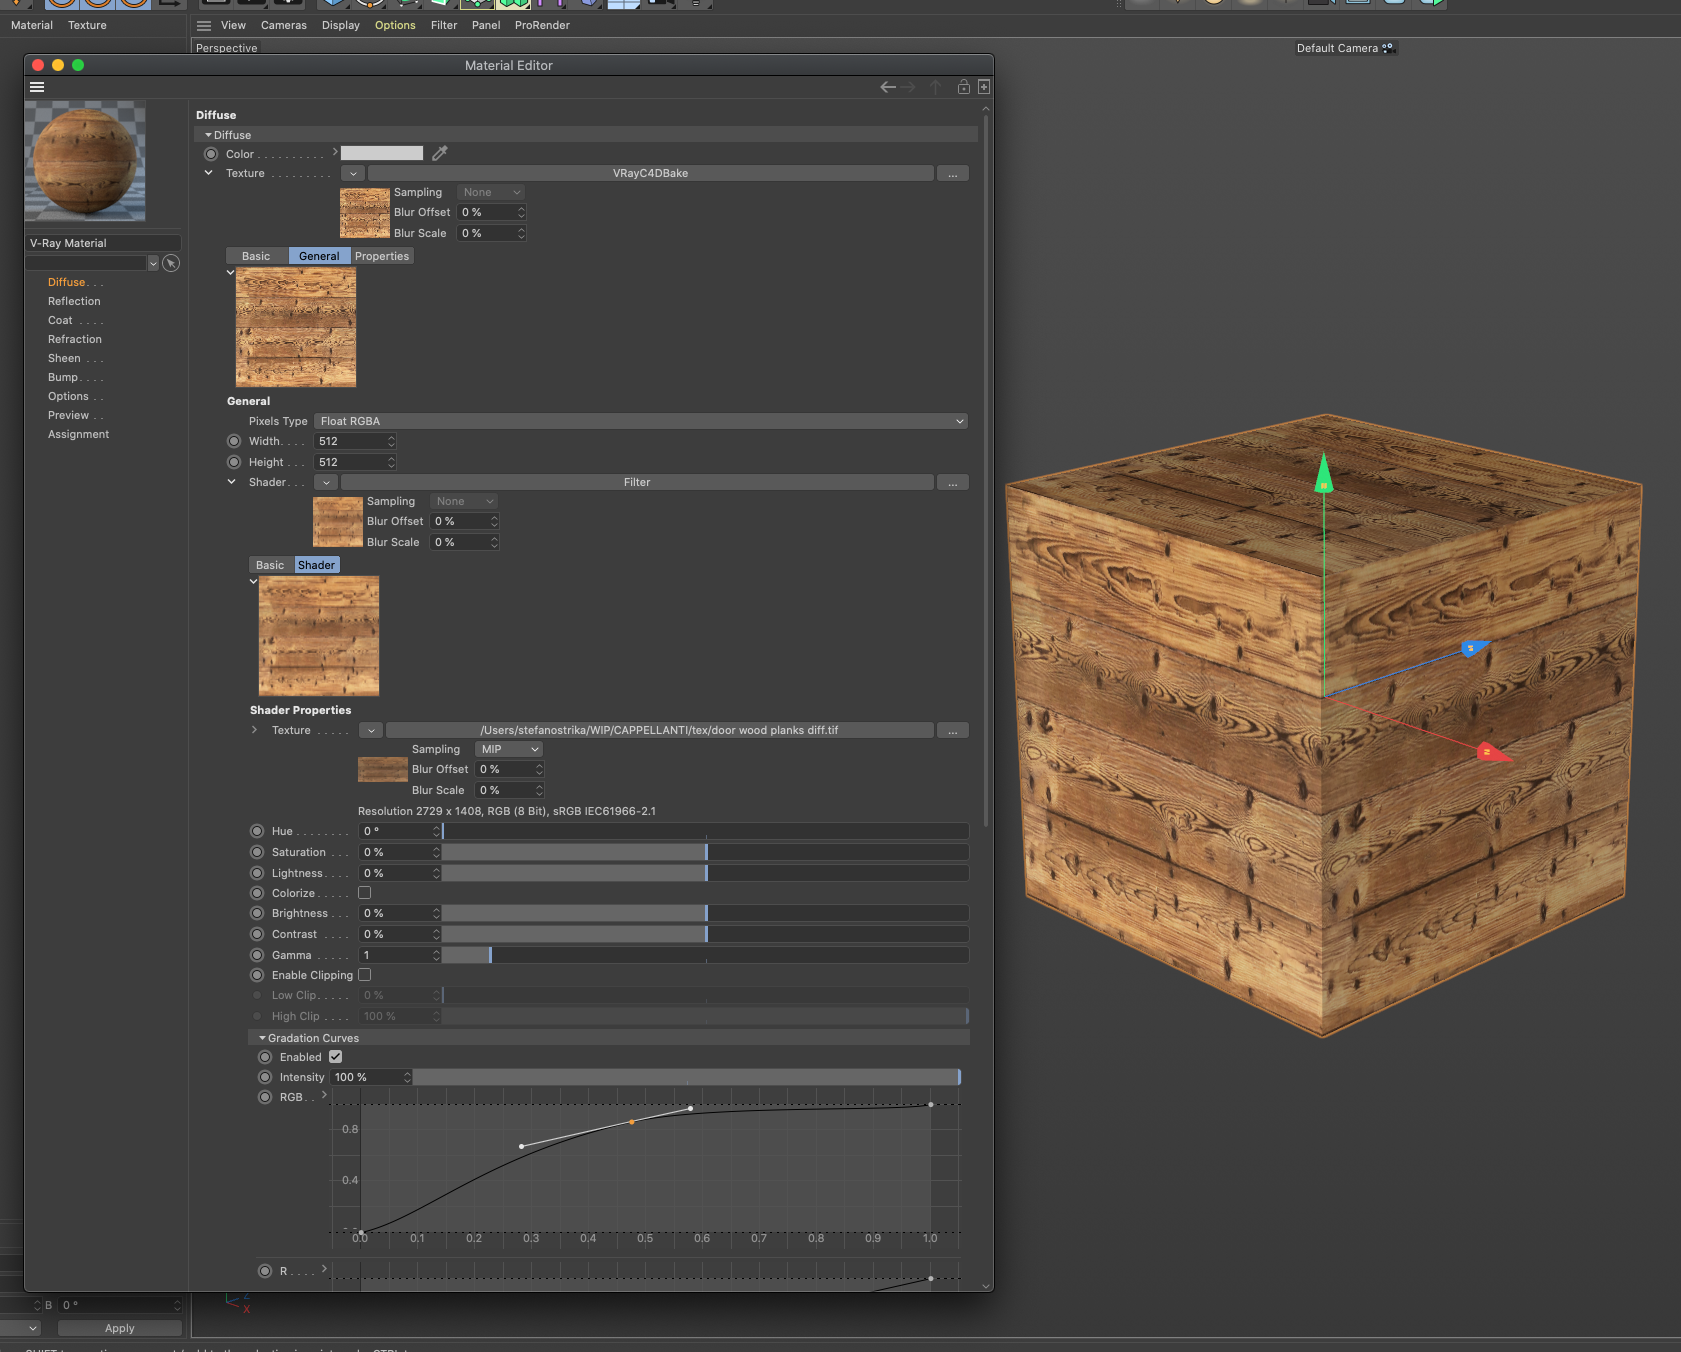Viewport: 1681px width, 1352px height.
Task: Click the ellipsis button next to VRayC4DBake
Action: tap(953, 174)
